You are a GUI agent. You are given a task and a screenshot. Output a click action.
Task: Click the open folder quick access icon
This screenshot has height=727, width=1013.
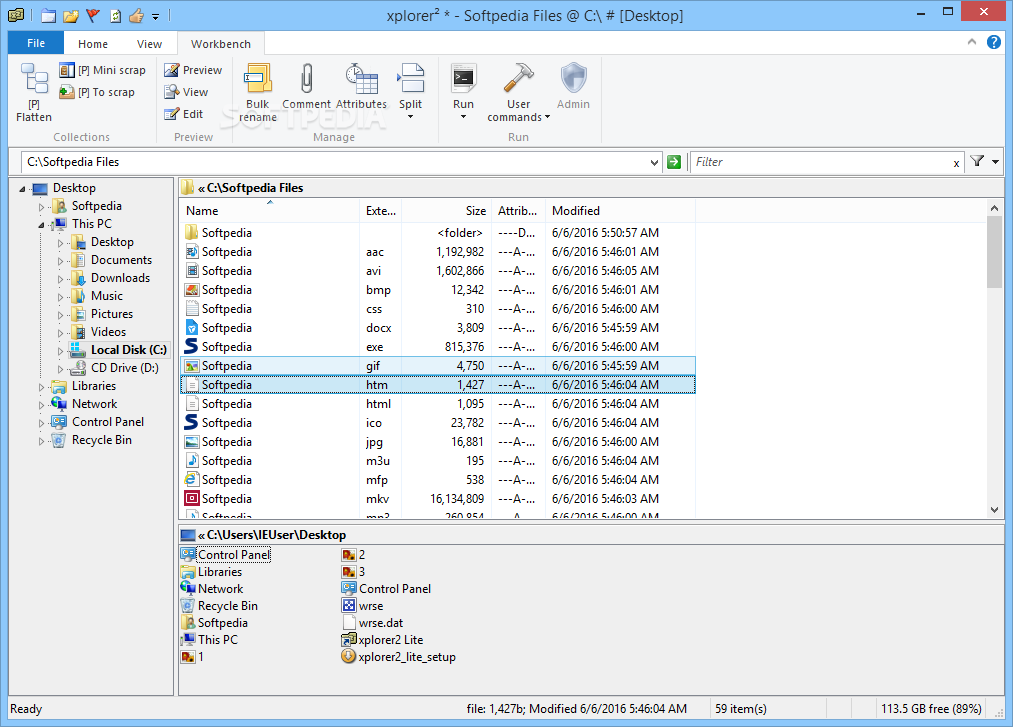71,15
